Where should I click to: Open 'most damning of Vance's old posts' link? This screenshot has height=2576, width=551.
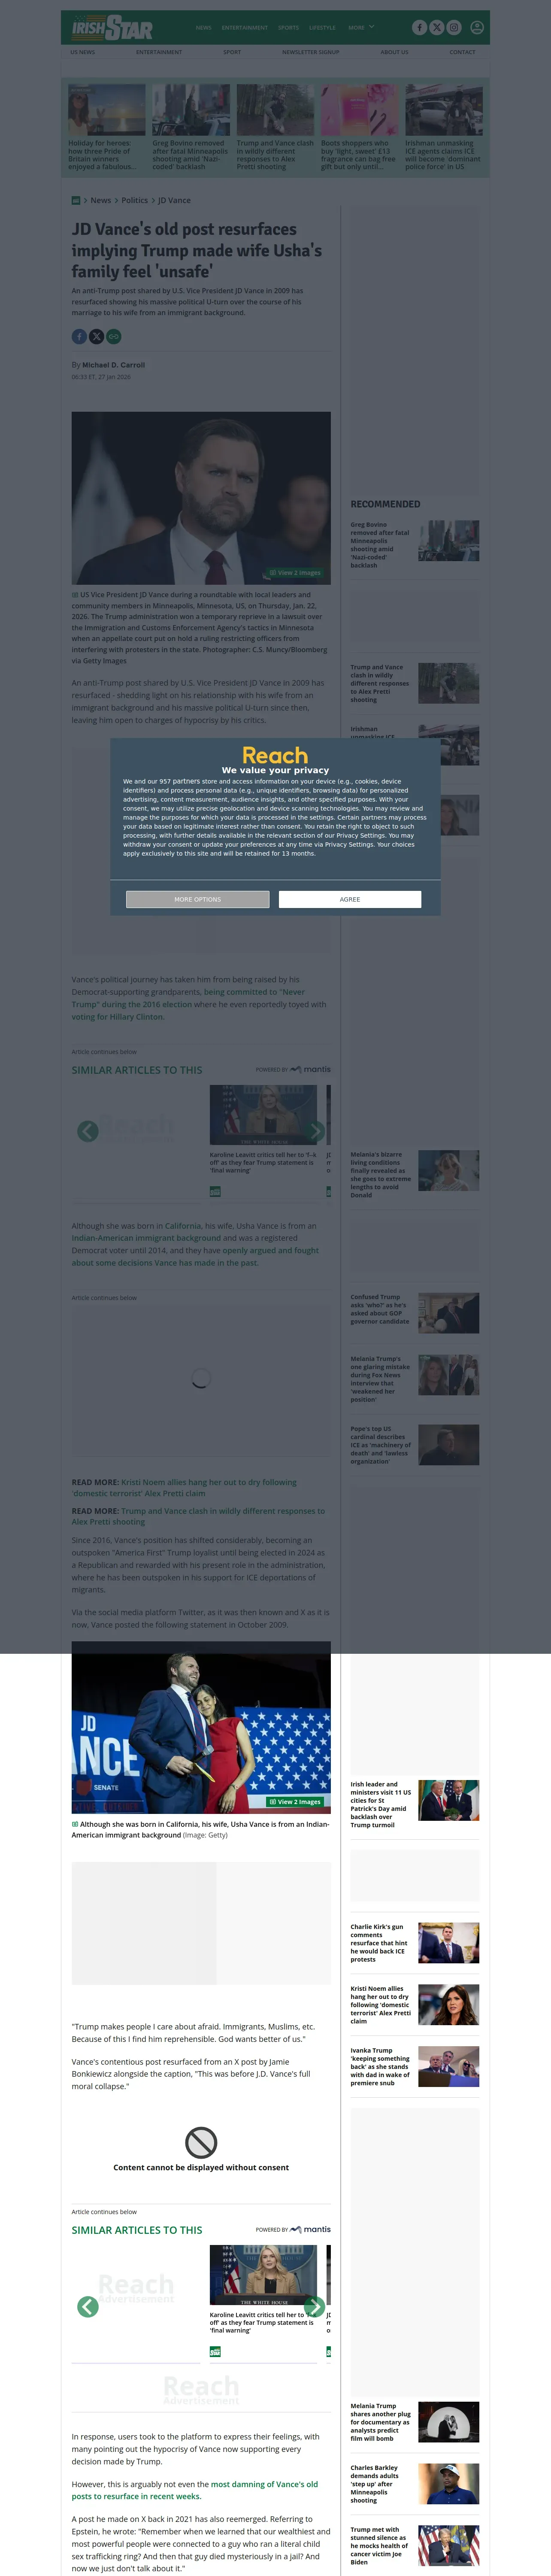tap(194, 2490)
